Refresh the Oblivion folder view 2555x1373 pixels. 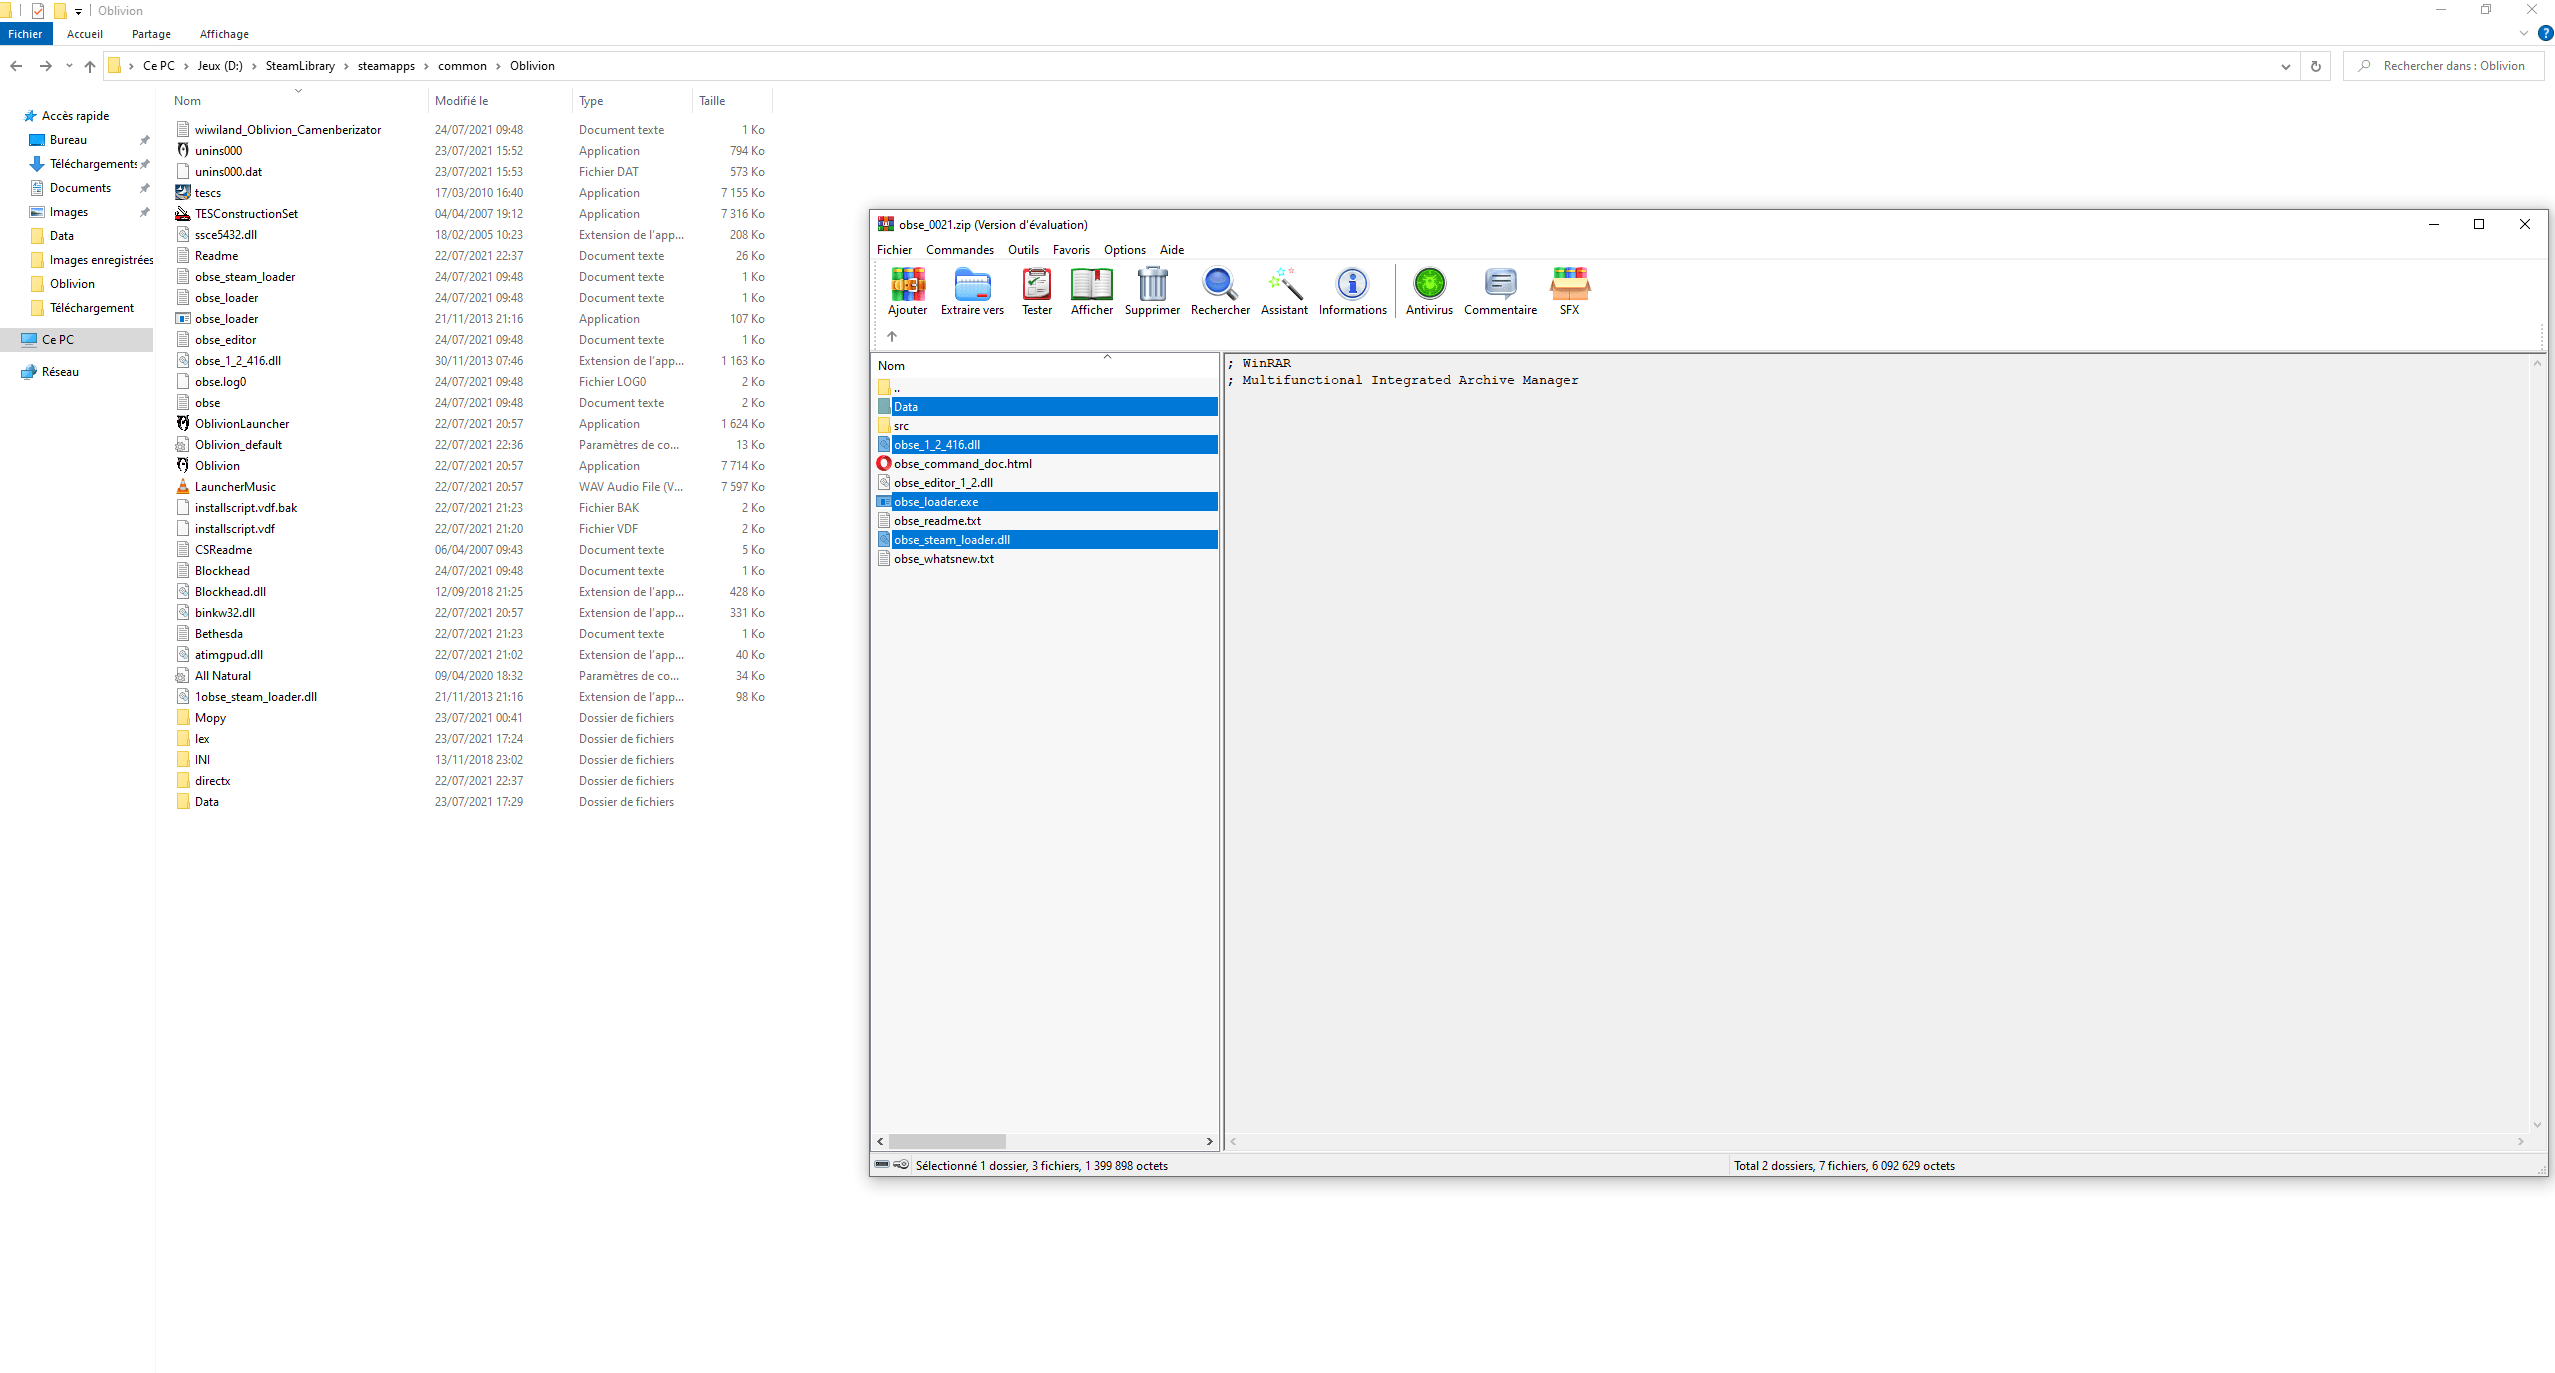click(x=2315, y=66)
